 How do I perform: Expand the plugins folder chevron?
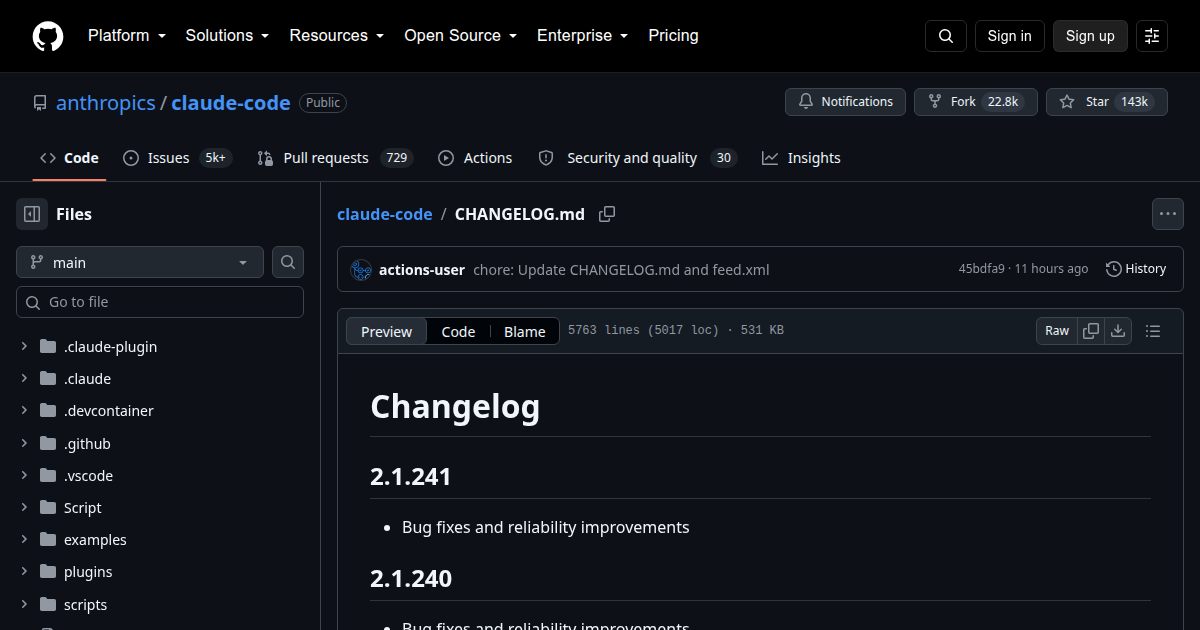click(24, 572)
